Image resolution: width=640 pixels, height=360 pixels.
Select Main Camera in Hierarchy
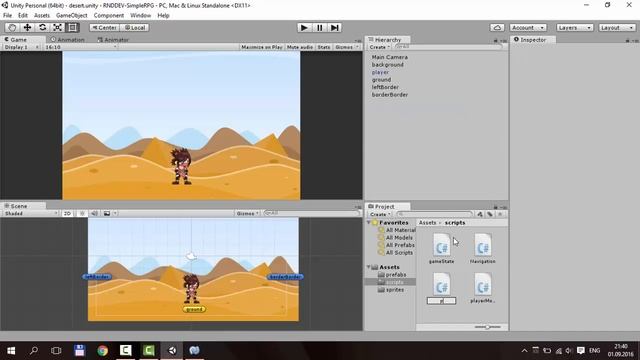coord(389,57)
